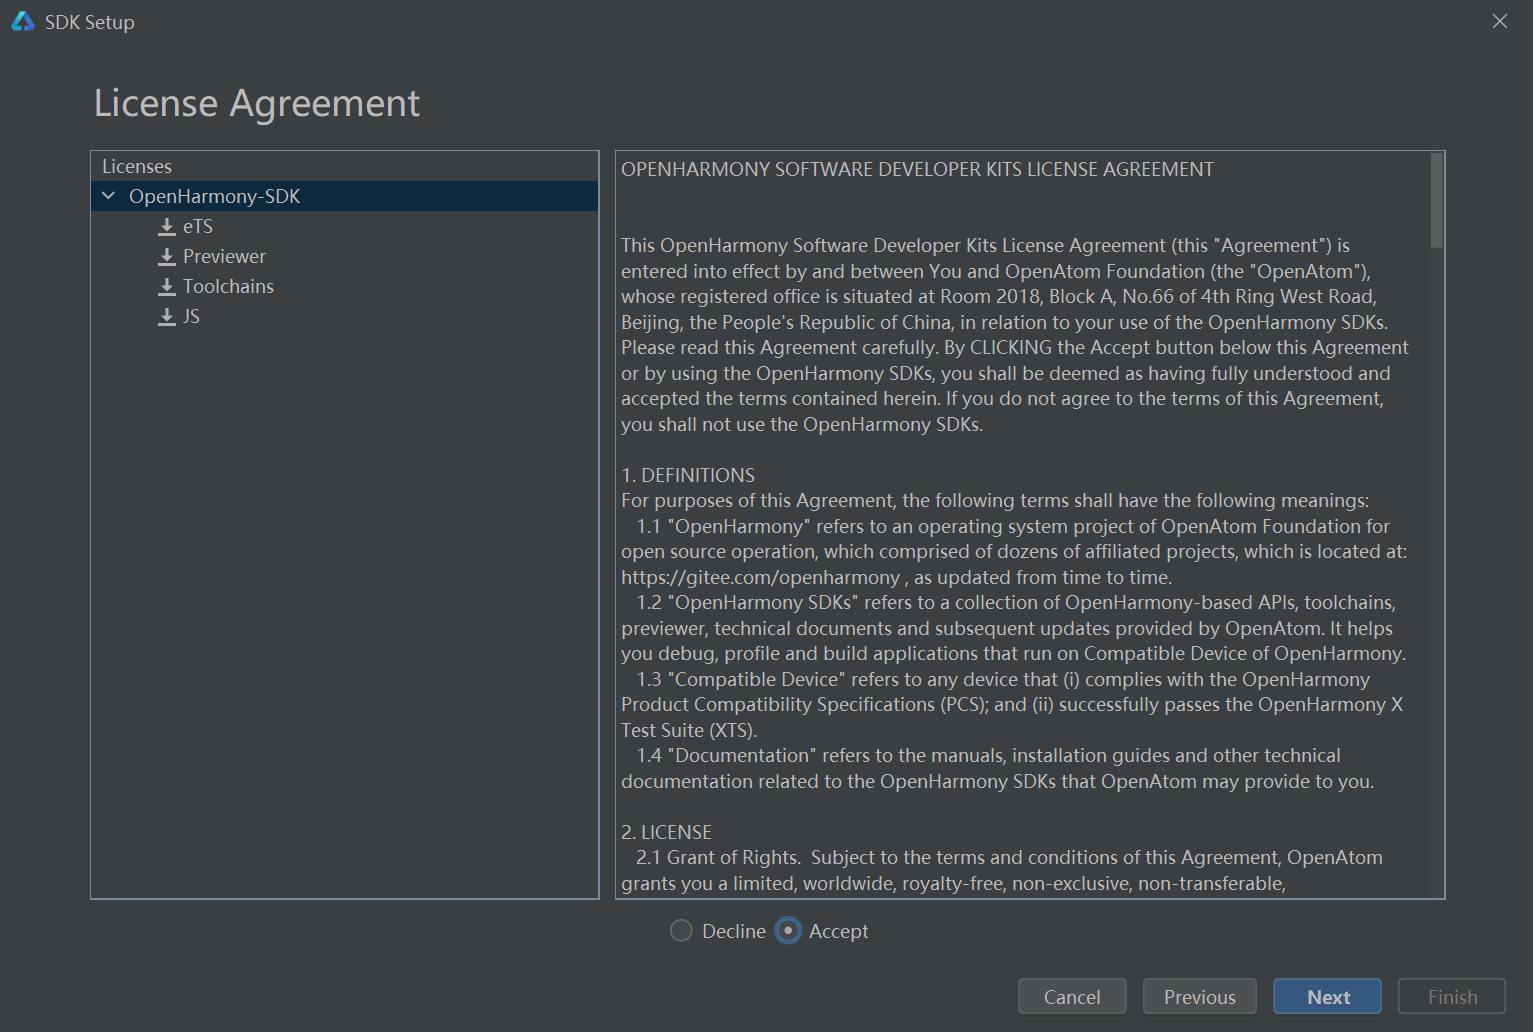
Task: Go back with the Previous button
Action: click(1200, 997)
